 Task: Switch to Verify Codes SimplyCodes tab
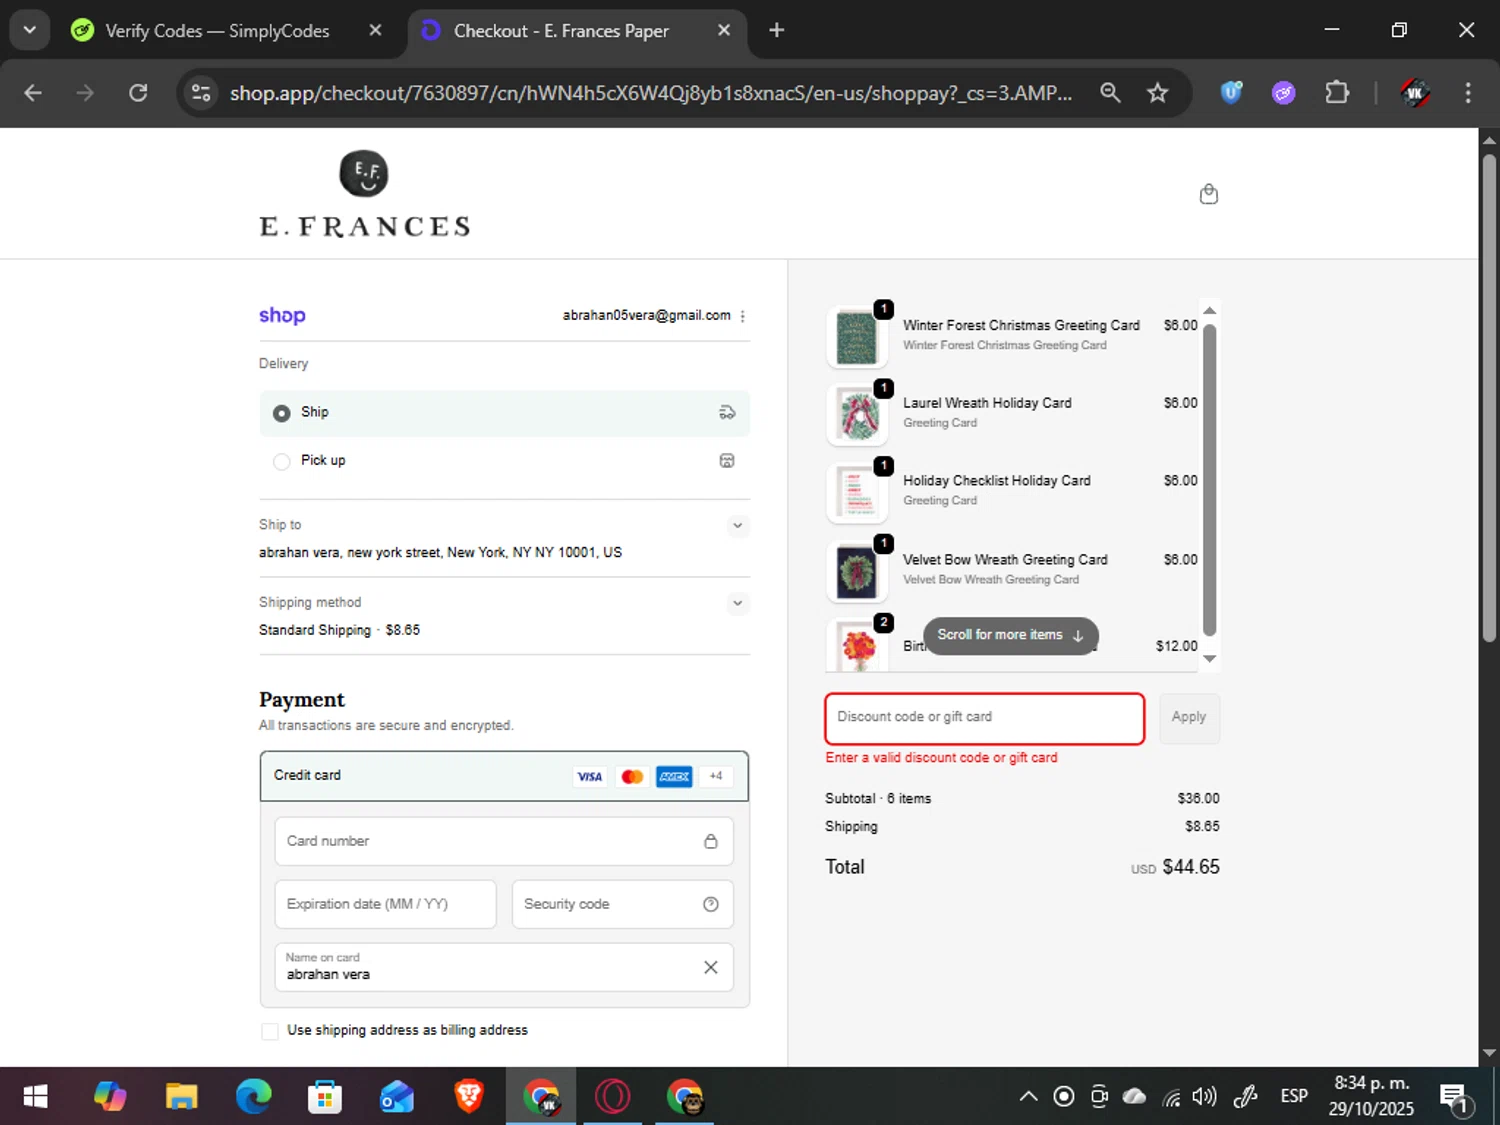[x=218, y=31]
